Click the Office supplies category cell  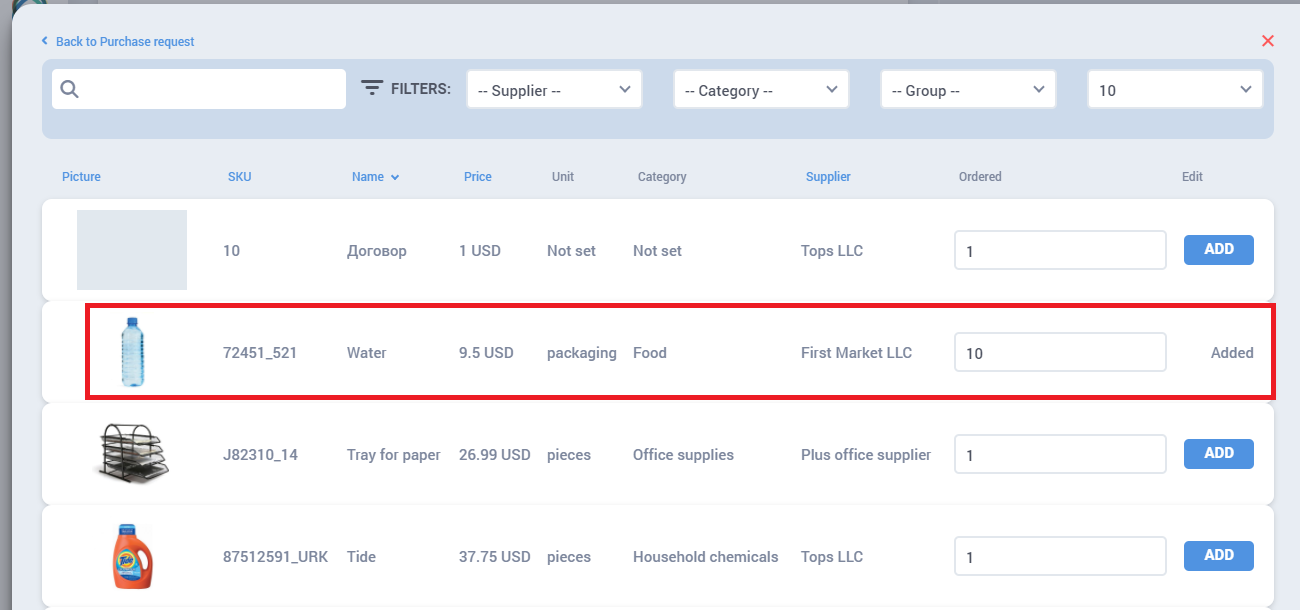pyautogui.click(x=683, y=455)
